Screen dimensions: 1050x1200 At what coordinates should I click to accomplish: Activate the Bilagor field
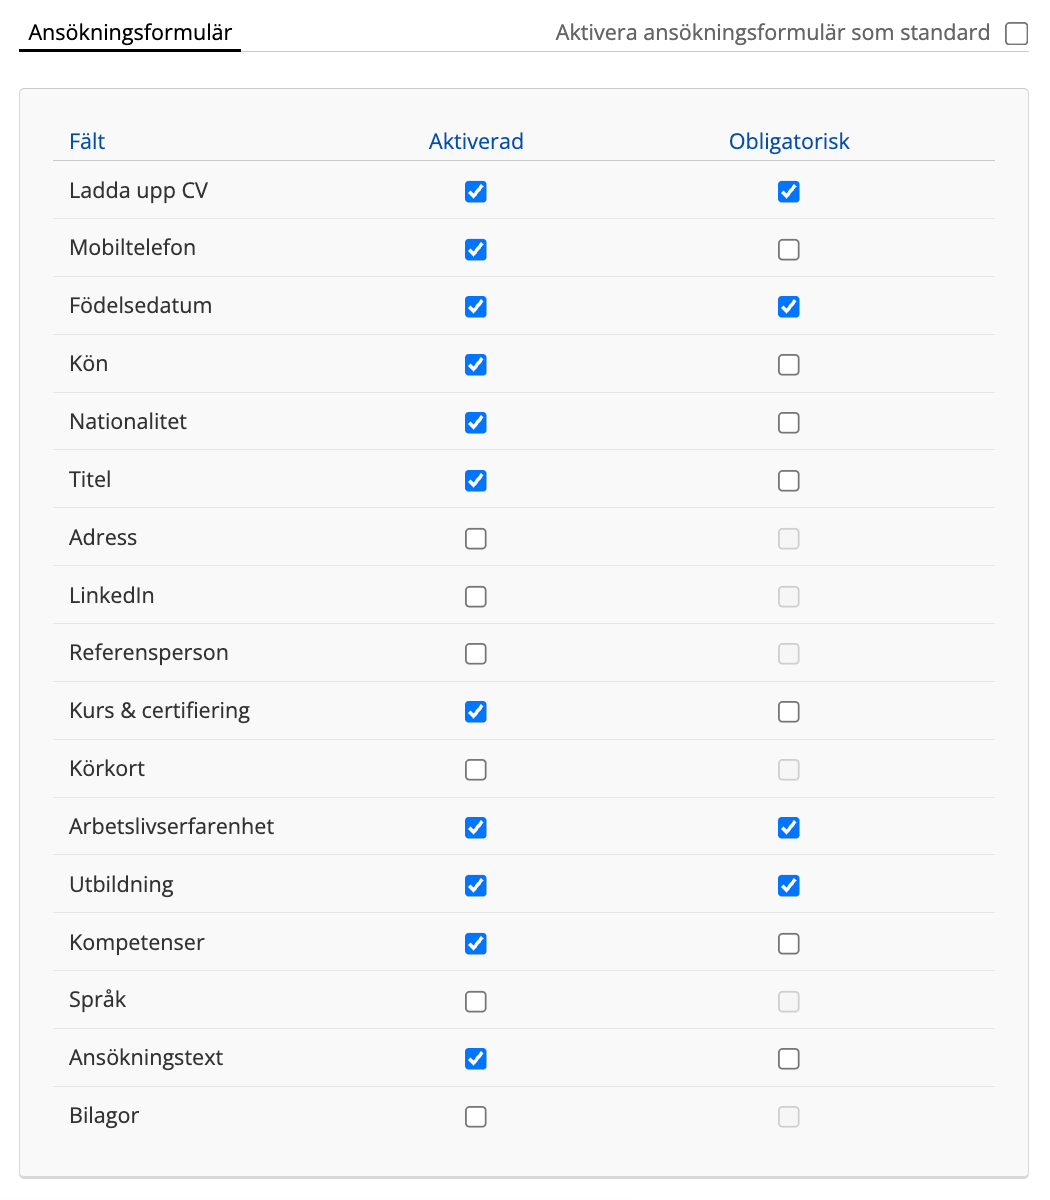point(476,1117)
